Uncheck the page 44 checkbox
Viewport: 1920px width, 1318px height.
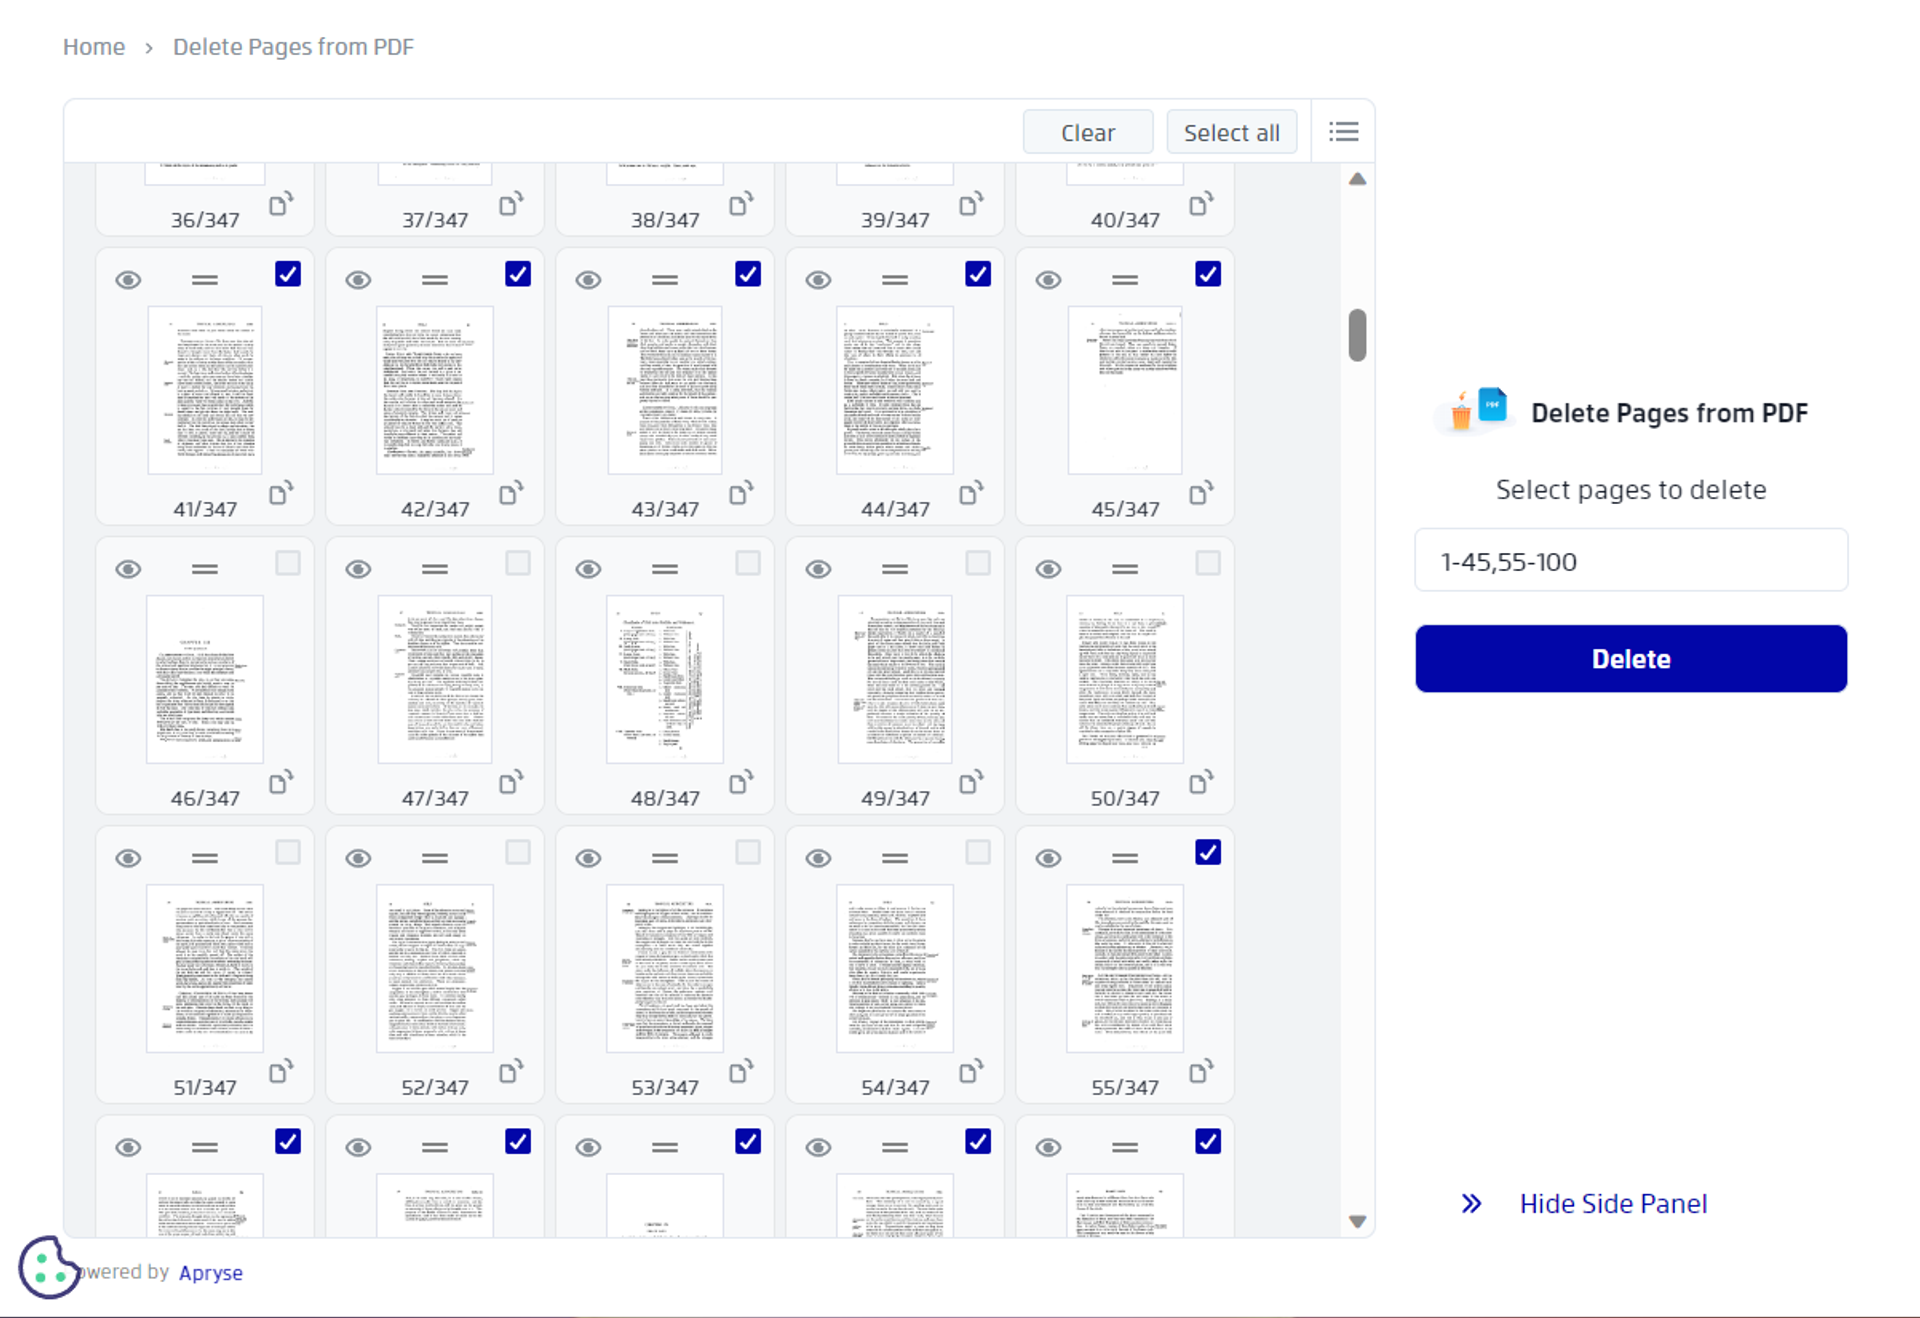[x=978, y=274]
